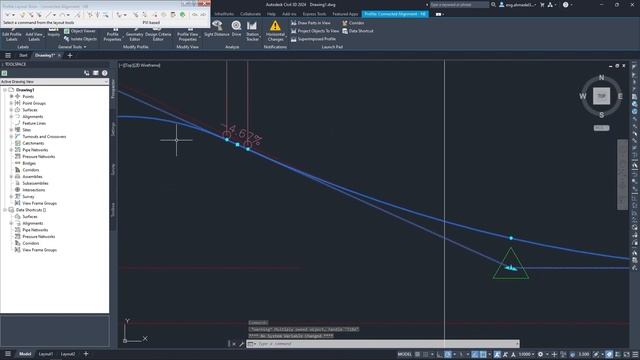Switch to Collaborate ribbon tab
The height and width of the screenshot is (360, 640).
pyautogui.click(x=250, y=14)
